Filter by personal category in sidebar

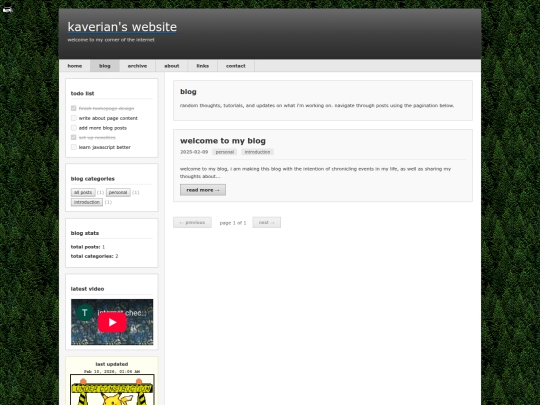click(118, 193)
